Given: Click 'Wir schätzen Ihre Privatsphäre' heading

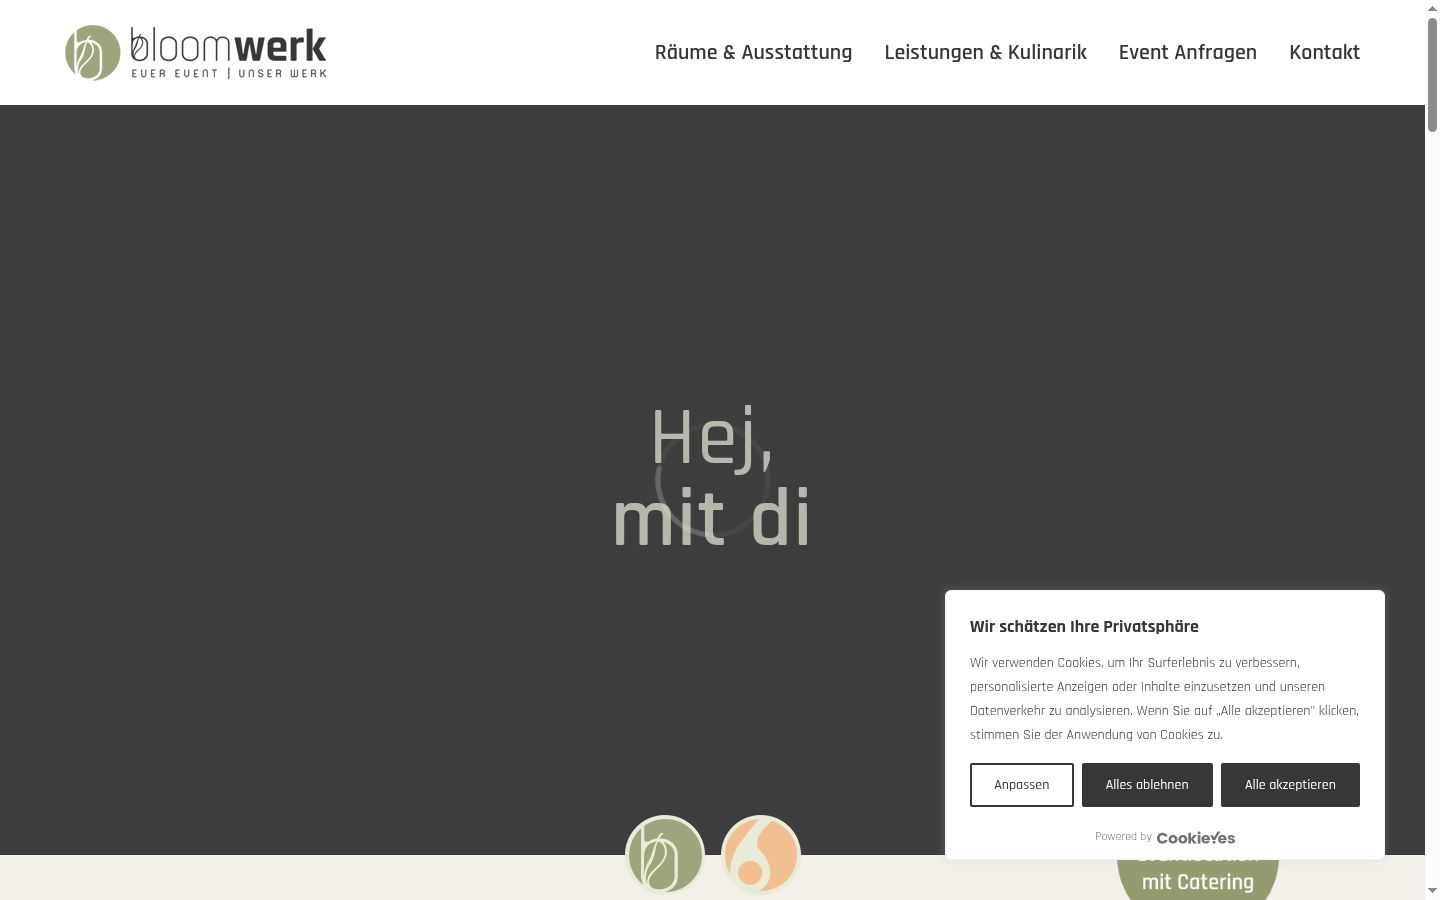Looking at the screenshot, I should [x=1084, y=627].
